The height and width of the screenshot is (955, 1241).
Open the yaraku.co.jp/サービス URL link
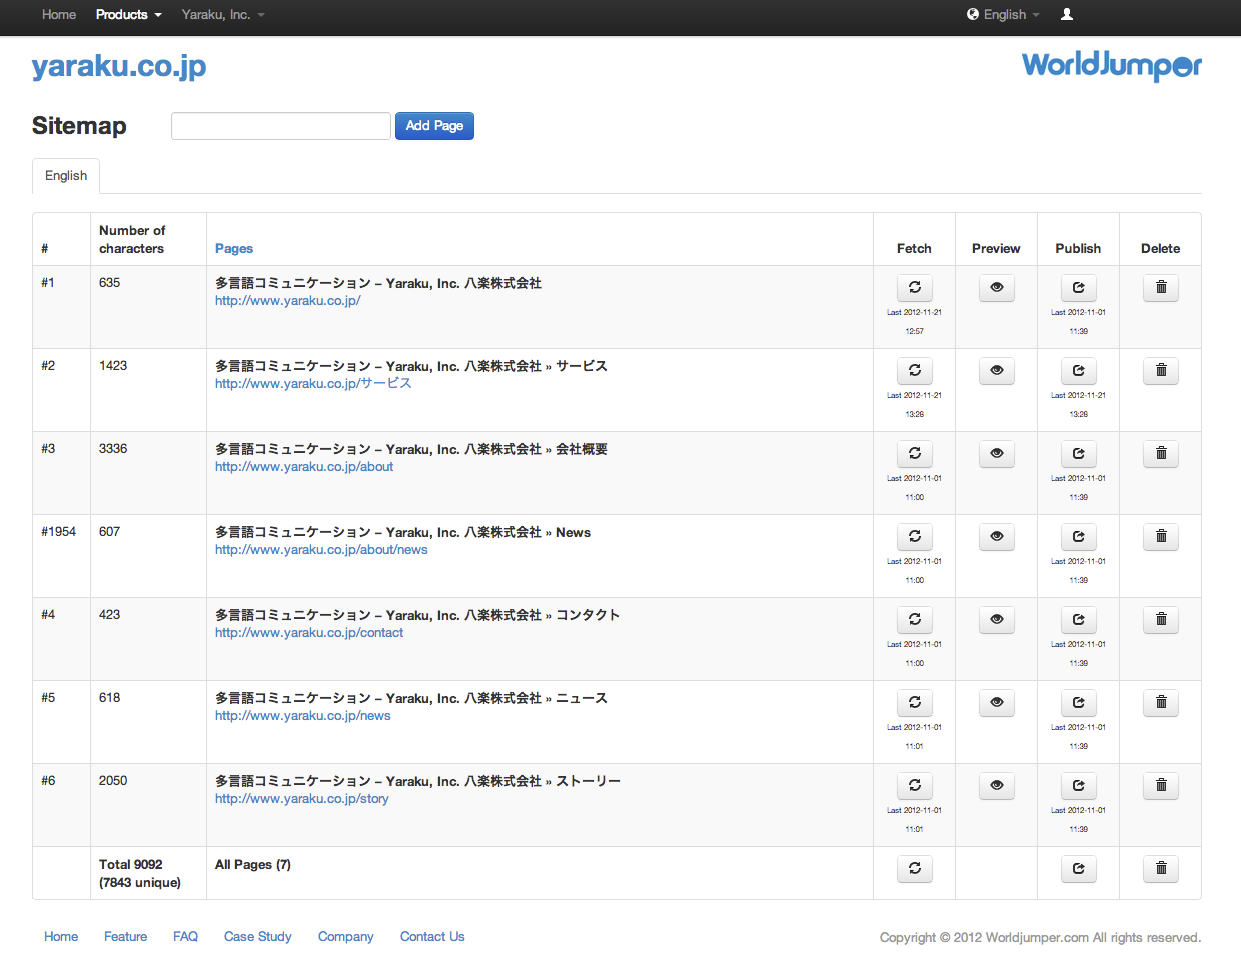[313, 384]
